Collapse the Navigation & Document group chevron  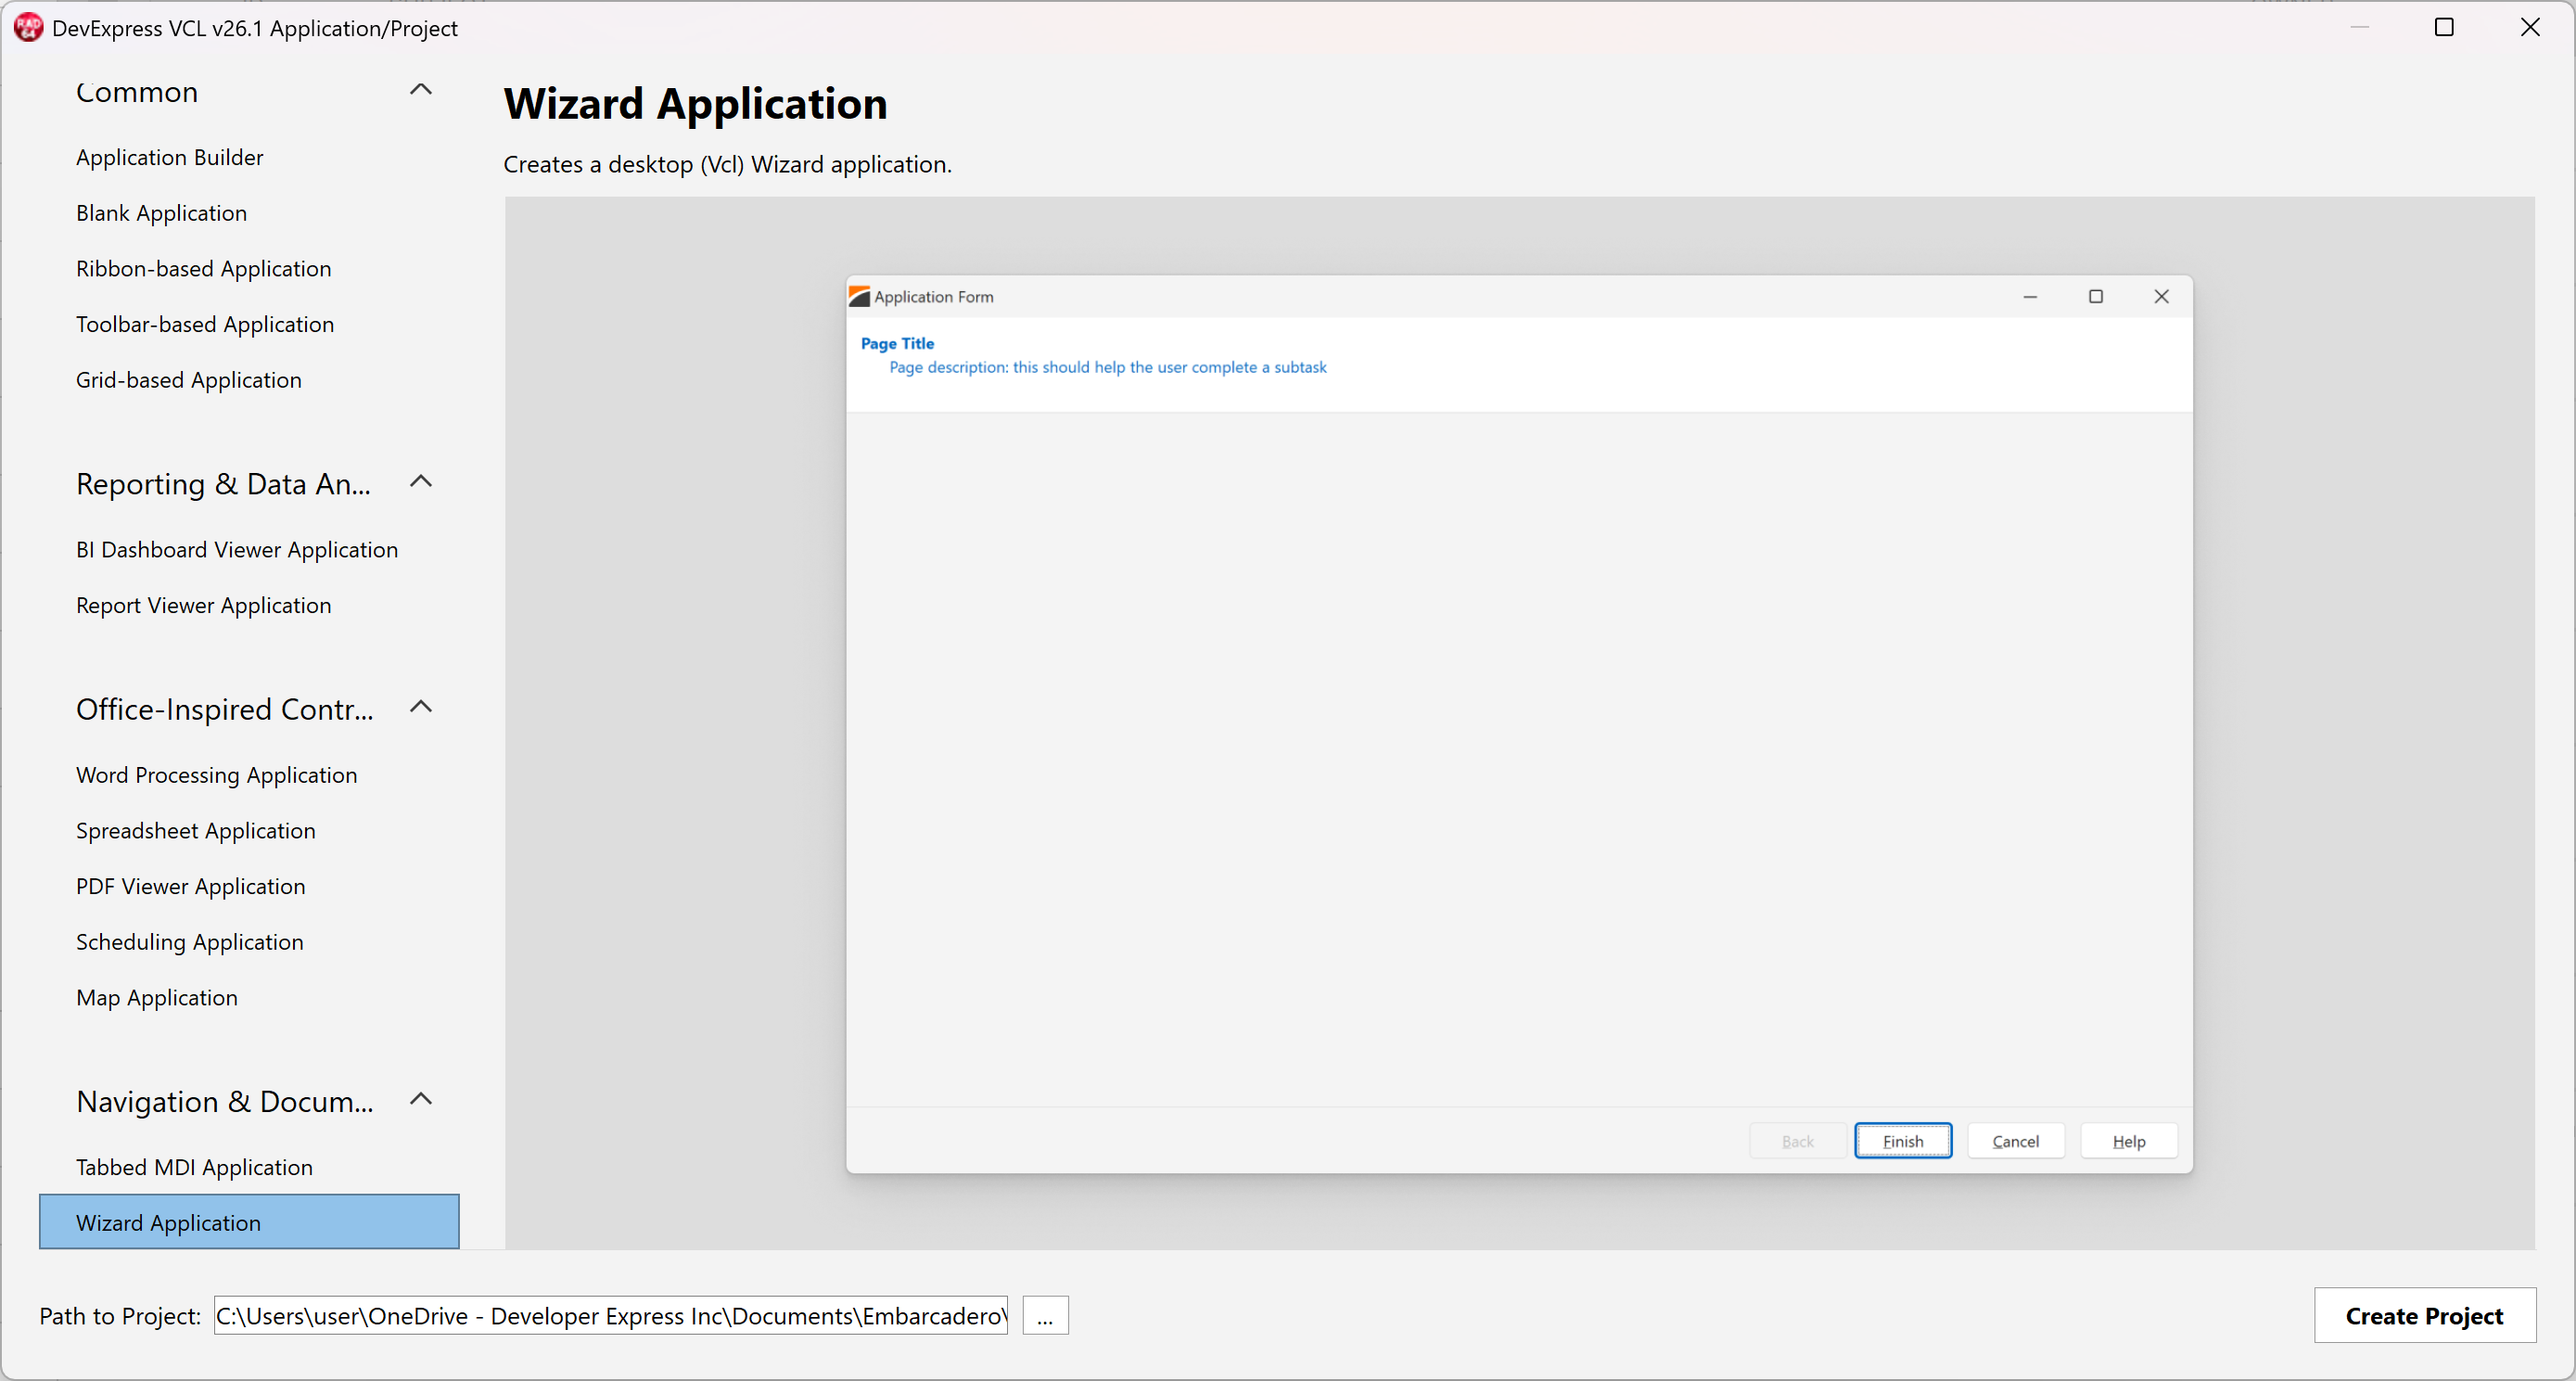click(421, 1099)
